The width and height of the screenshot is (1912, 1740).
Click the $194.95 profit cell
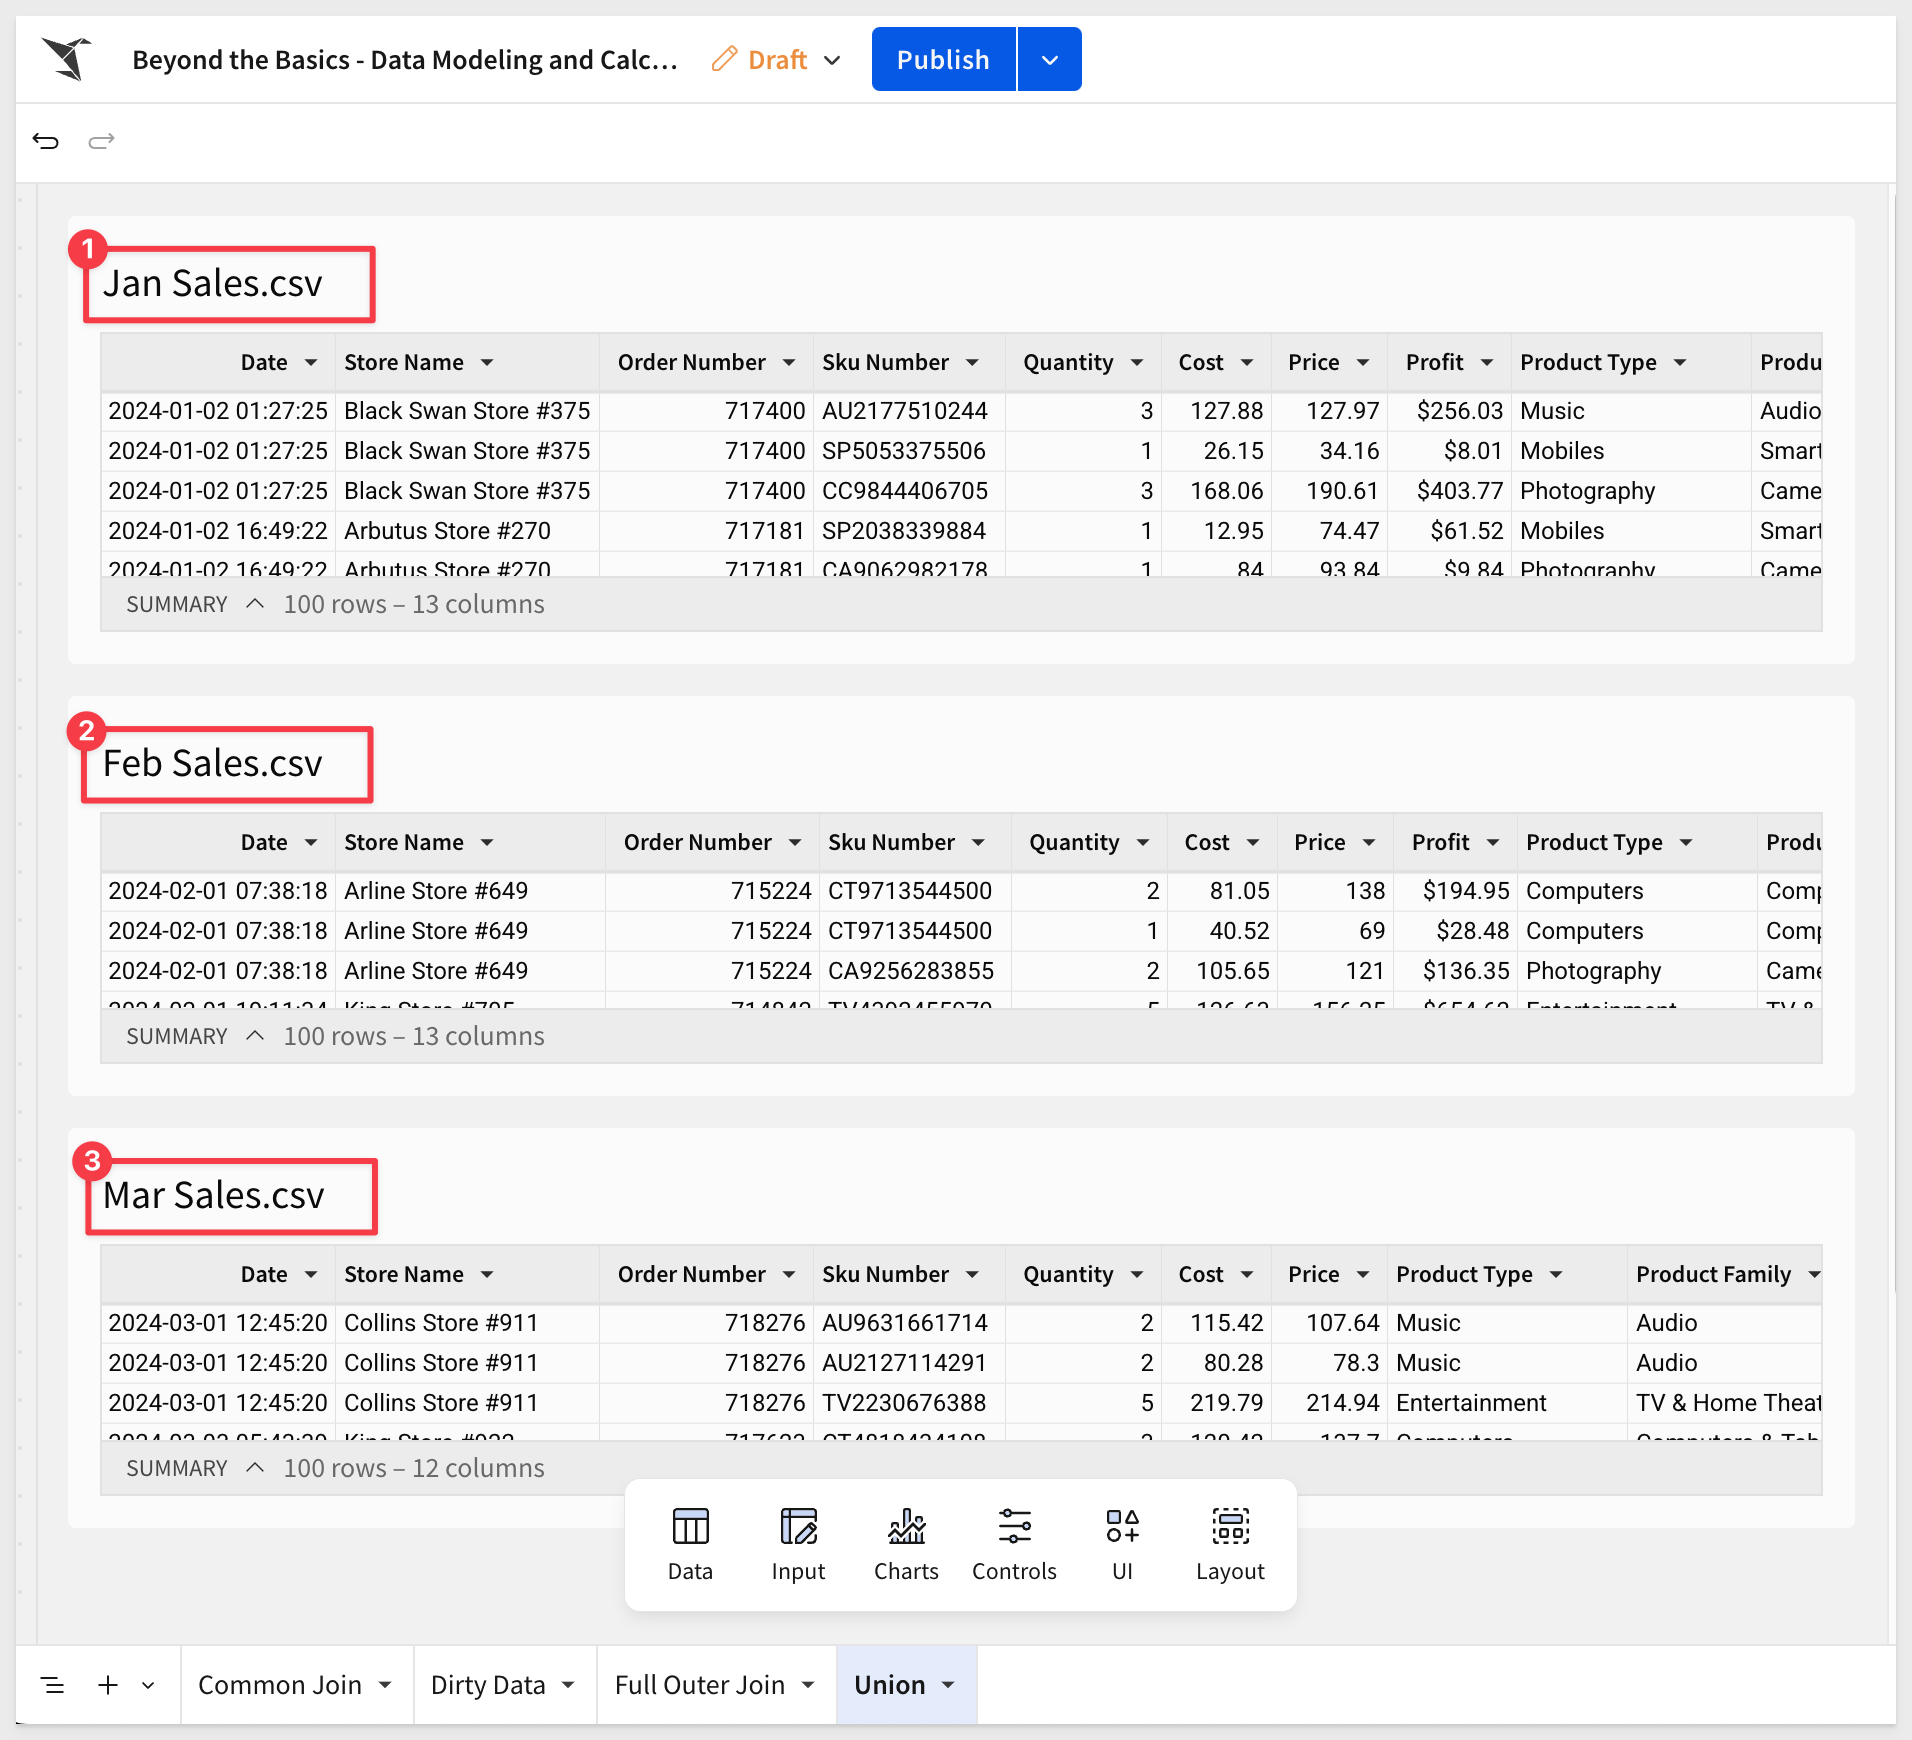coord(1455,891)
